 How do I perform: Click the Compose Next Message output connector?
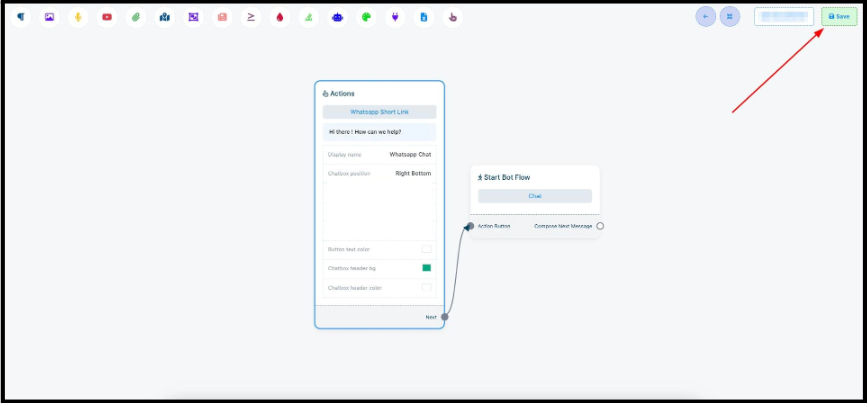(600, 226)
